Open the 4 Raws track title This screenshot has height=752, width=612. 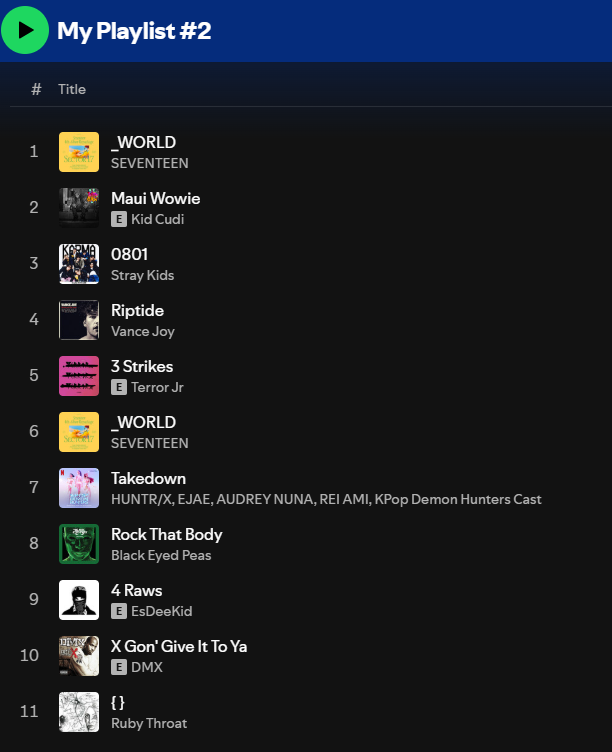[x=137, y=590]
